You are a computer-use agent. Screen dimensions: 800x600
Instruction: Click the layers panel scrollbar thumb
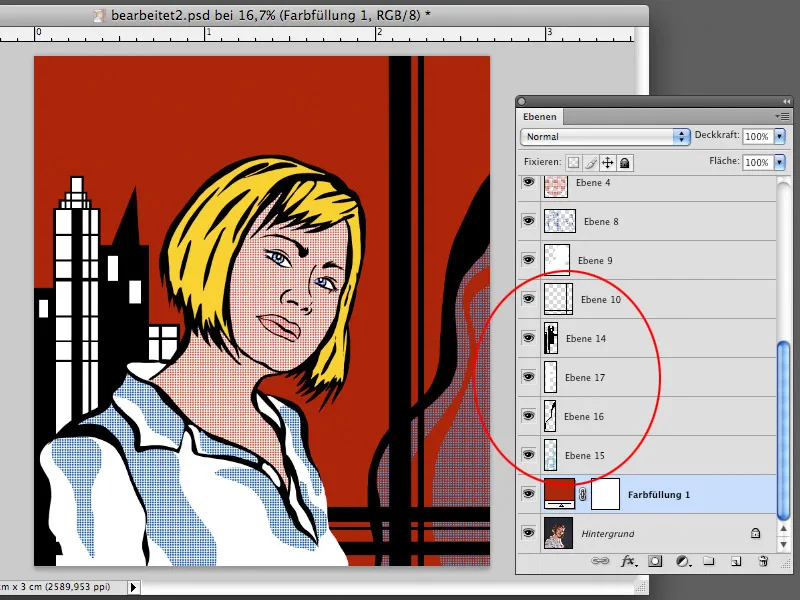point(783,431)
